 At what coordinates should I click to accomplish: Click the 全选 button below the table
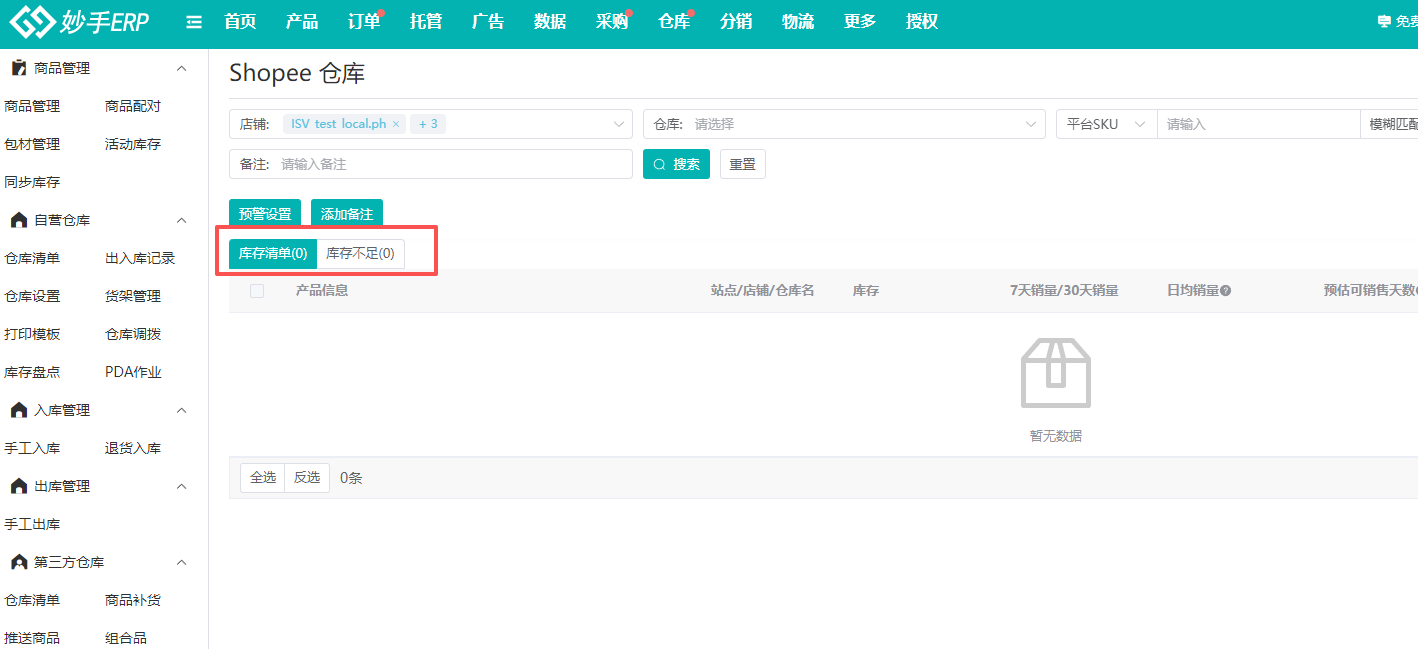(x=263, y=478)
